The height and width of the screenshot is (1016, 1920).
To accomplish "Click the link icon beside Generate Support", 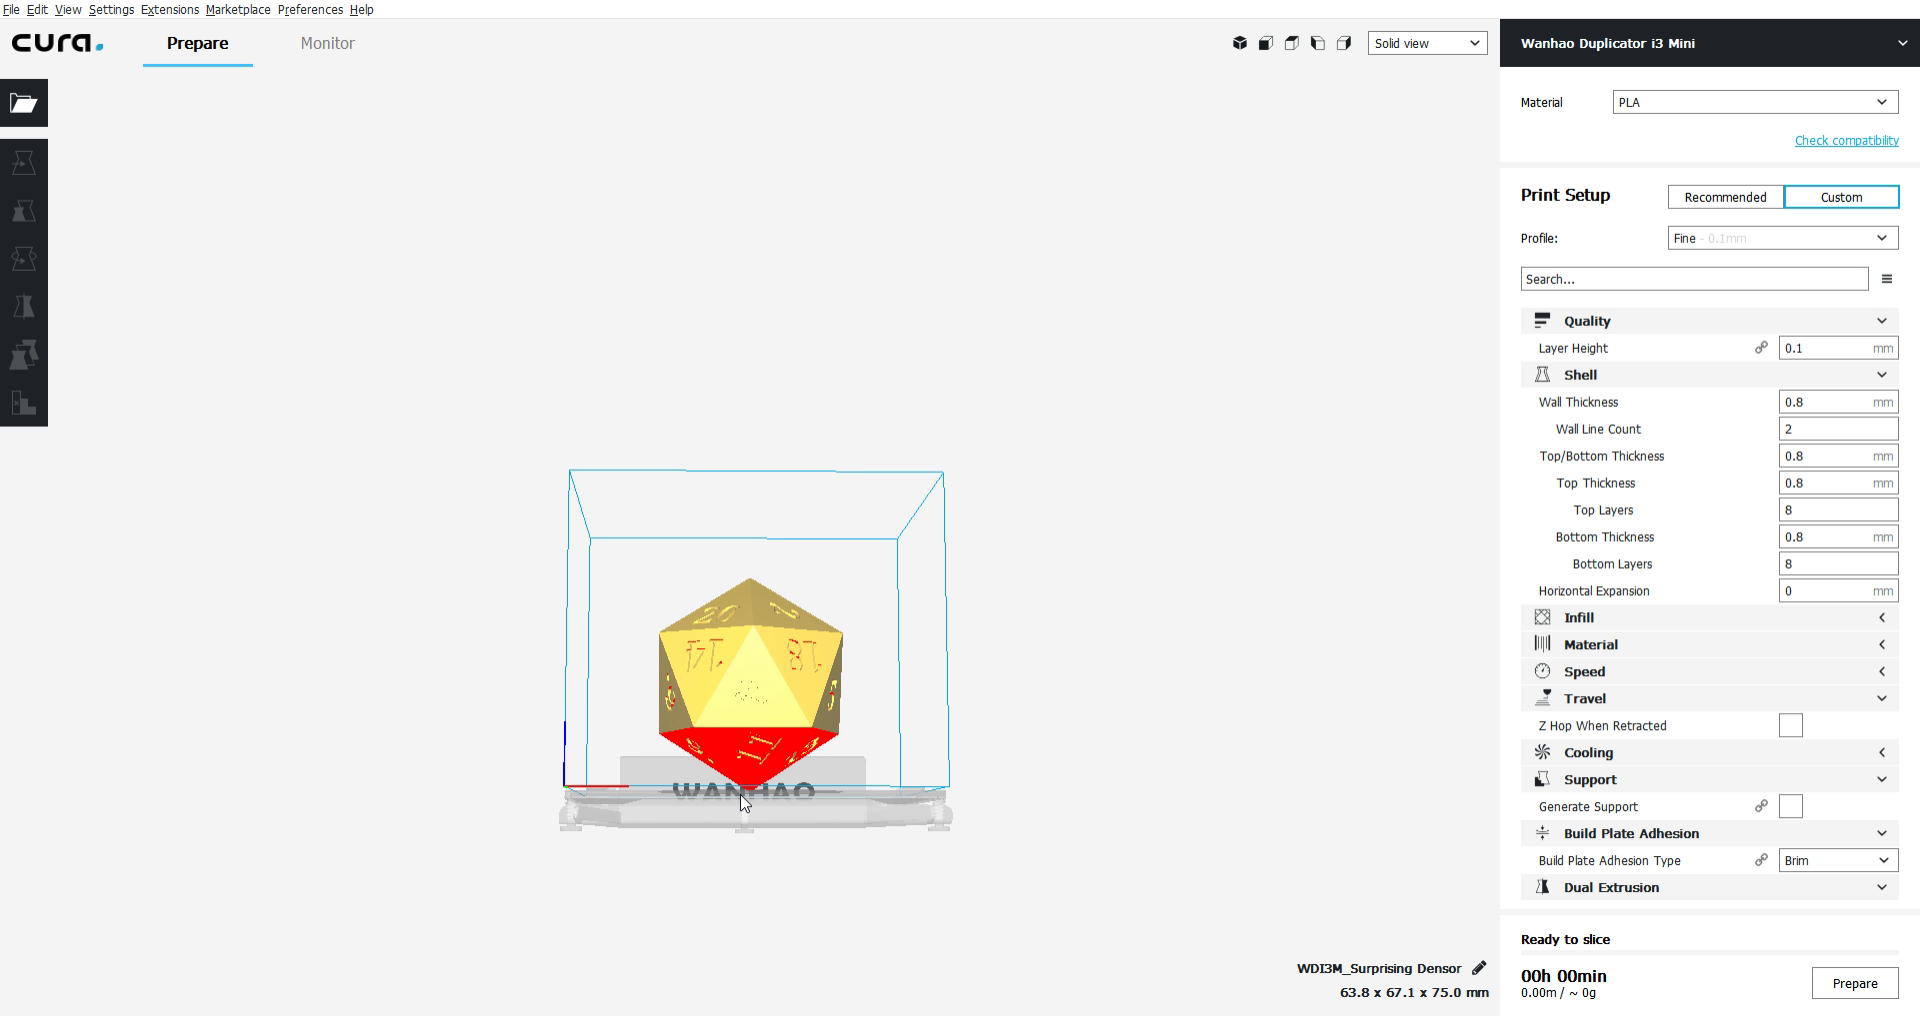I will point(1761,806).
